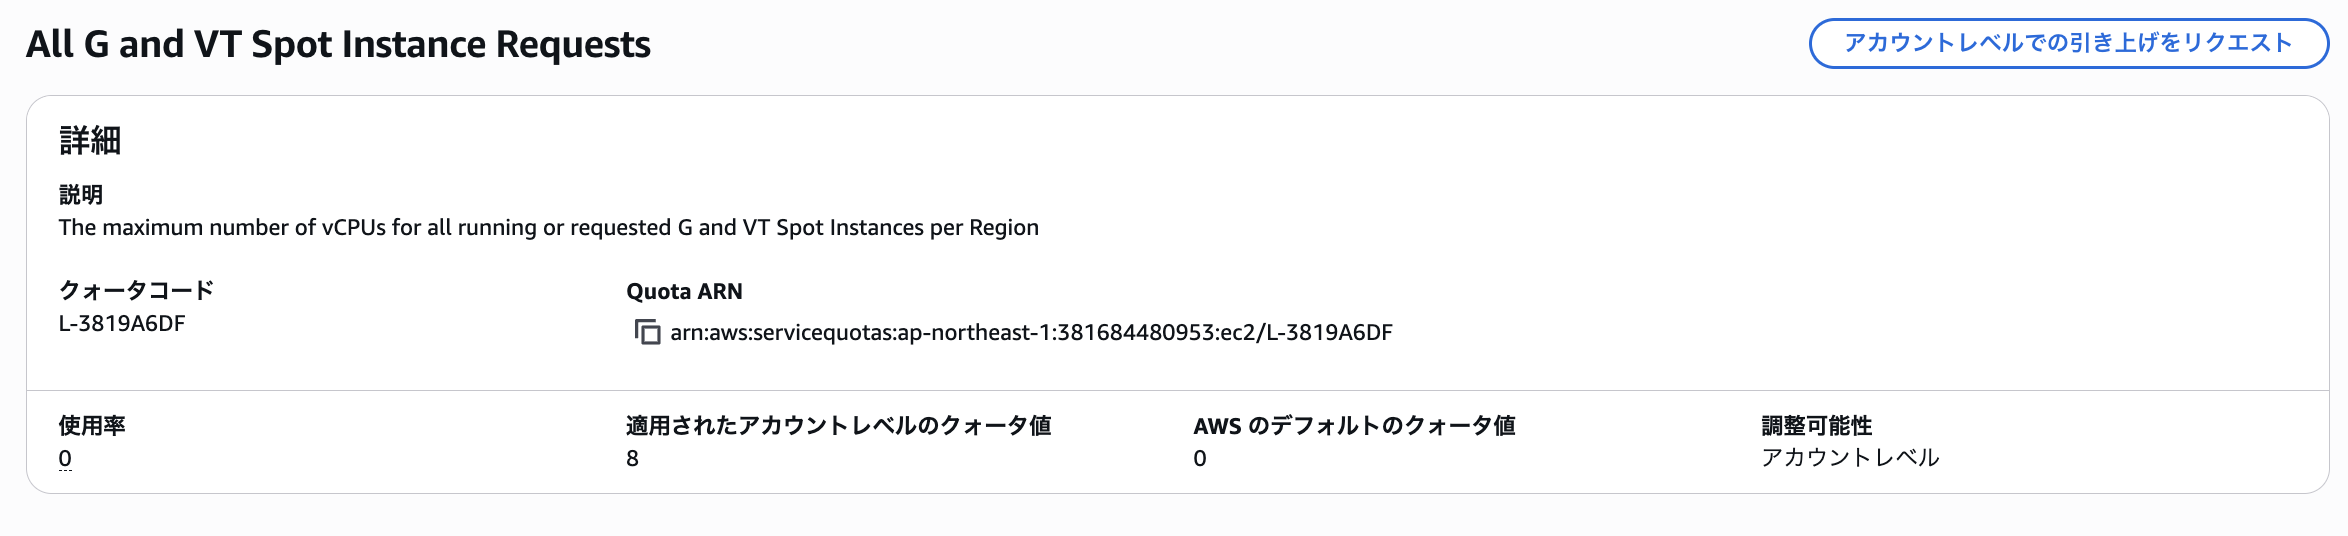The height and width of the screenshot is (536, 2348).
Task: Click the クォータコード label
Action: coord(136,291)
